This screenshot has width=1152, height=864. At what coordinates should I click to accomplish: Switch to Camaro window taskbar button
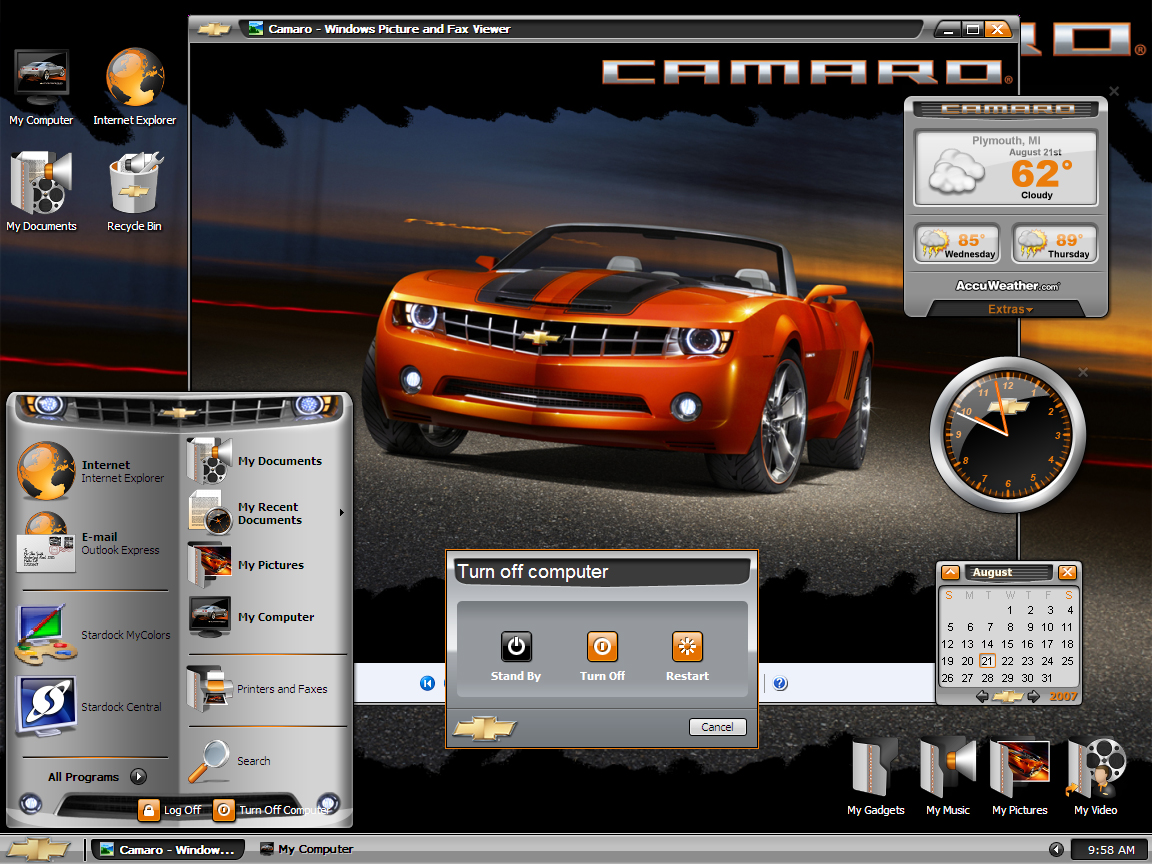pyautogui.click(x=168, y=849)
